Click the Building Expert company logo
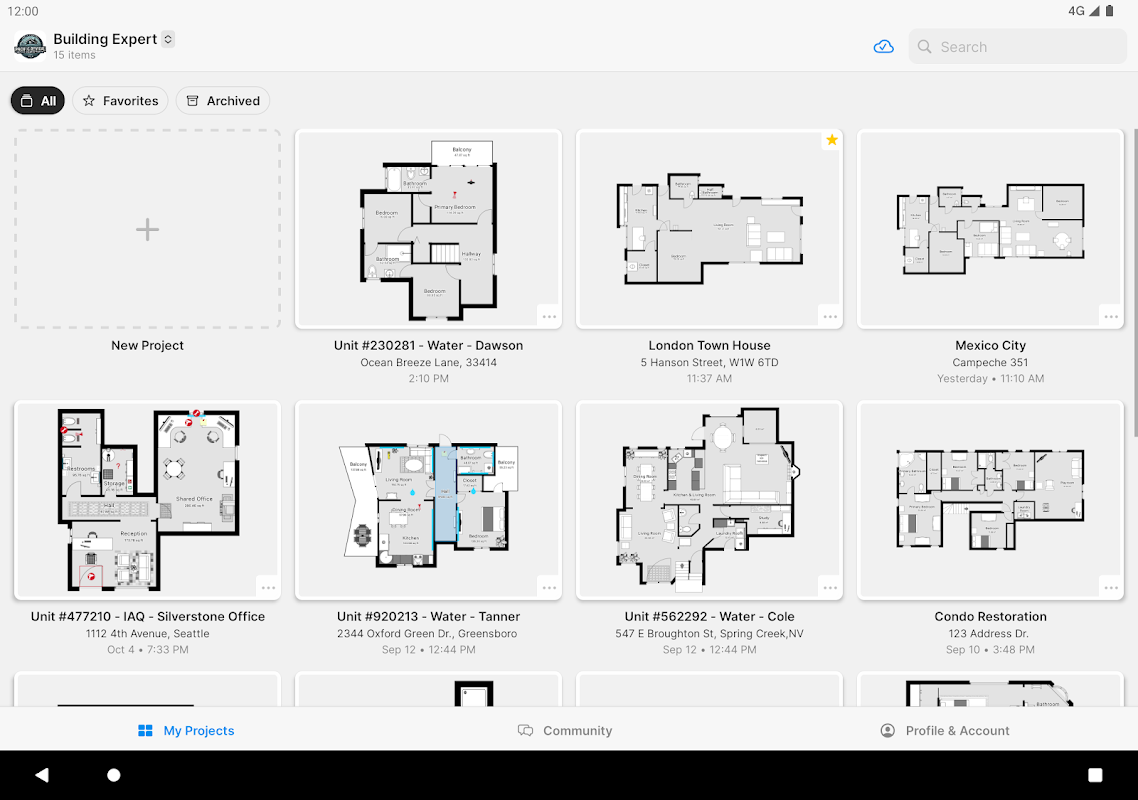The height and width of the screenshot is (800, 1138). [30, 46]
